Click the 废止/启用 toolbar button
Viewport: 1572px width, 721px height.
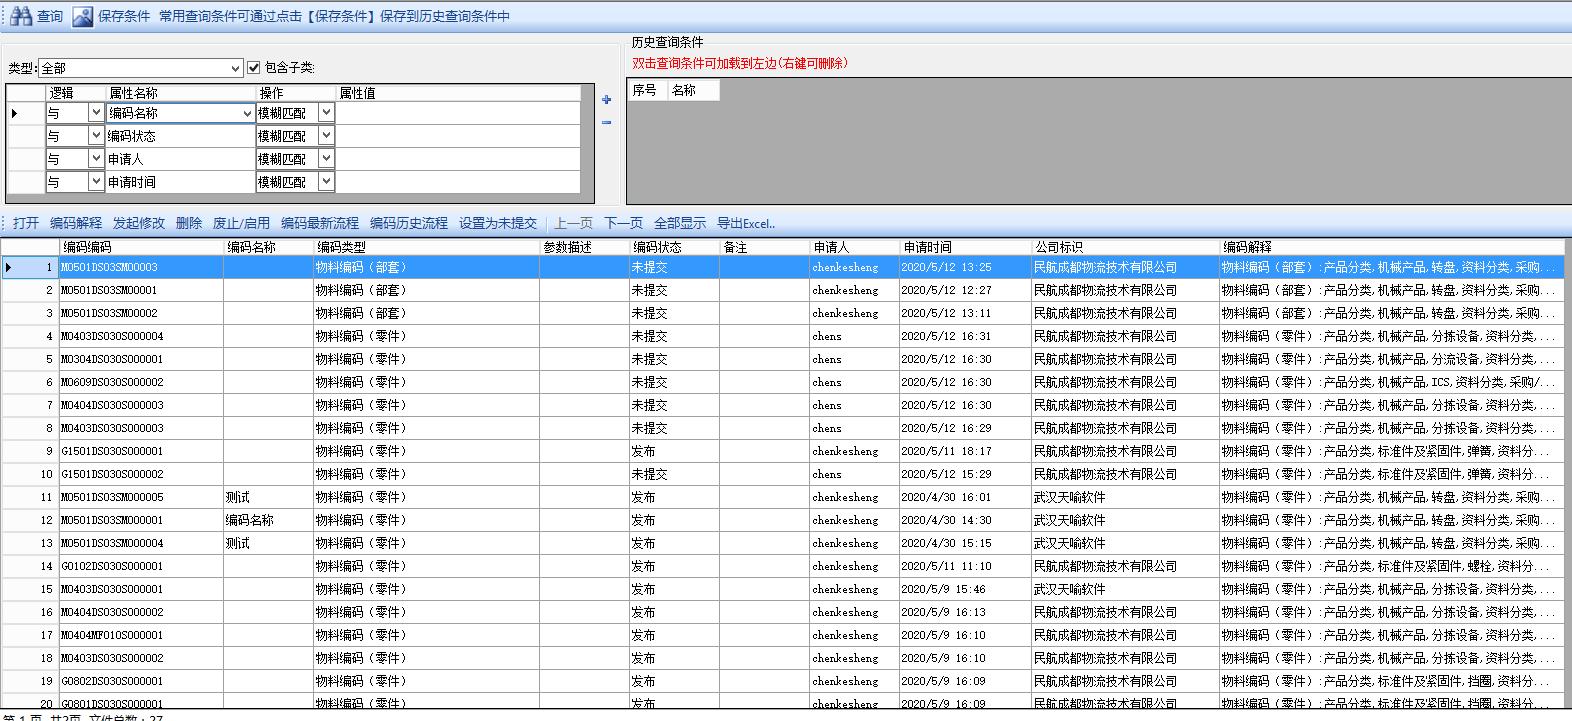[241, 223]
